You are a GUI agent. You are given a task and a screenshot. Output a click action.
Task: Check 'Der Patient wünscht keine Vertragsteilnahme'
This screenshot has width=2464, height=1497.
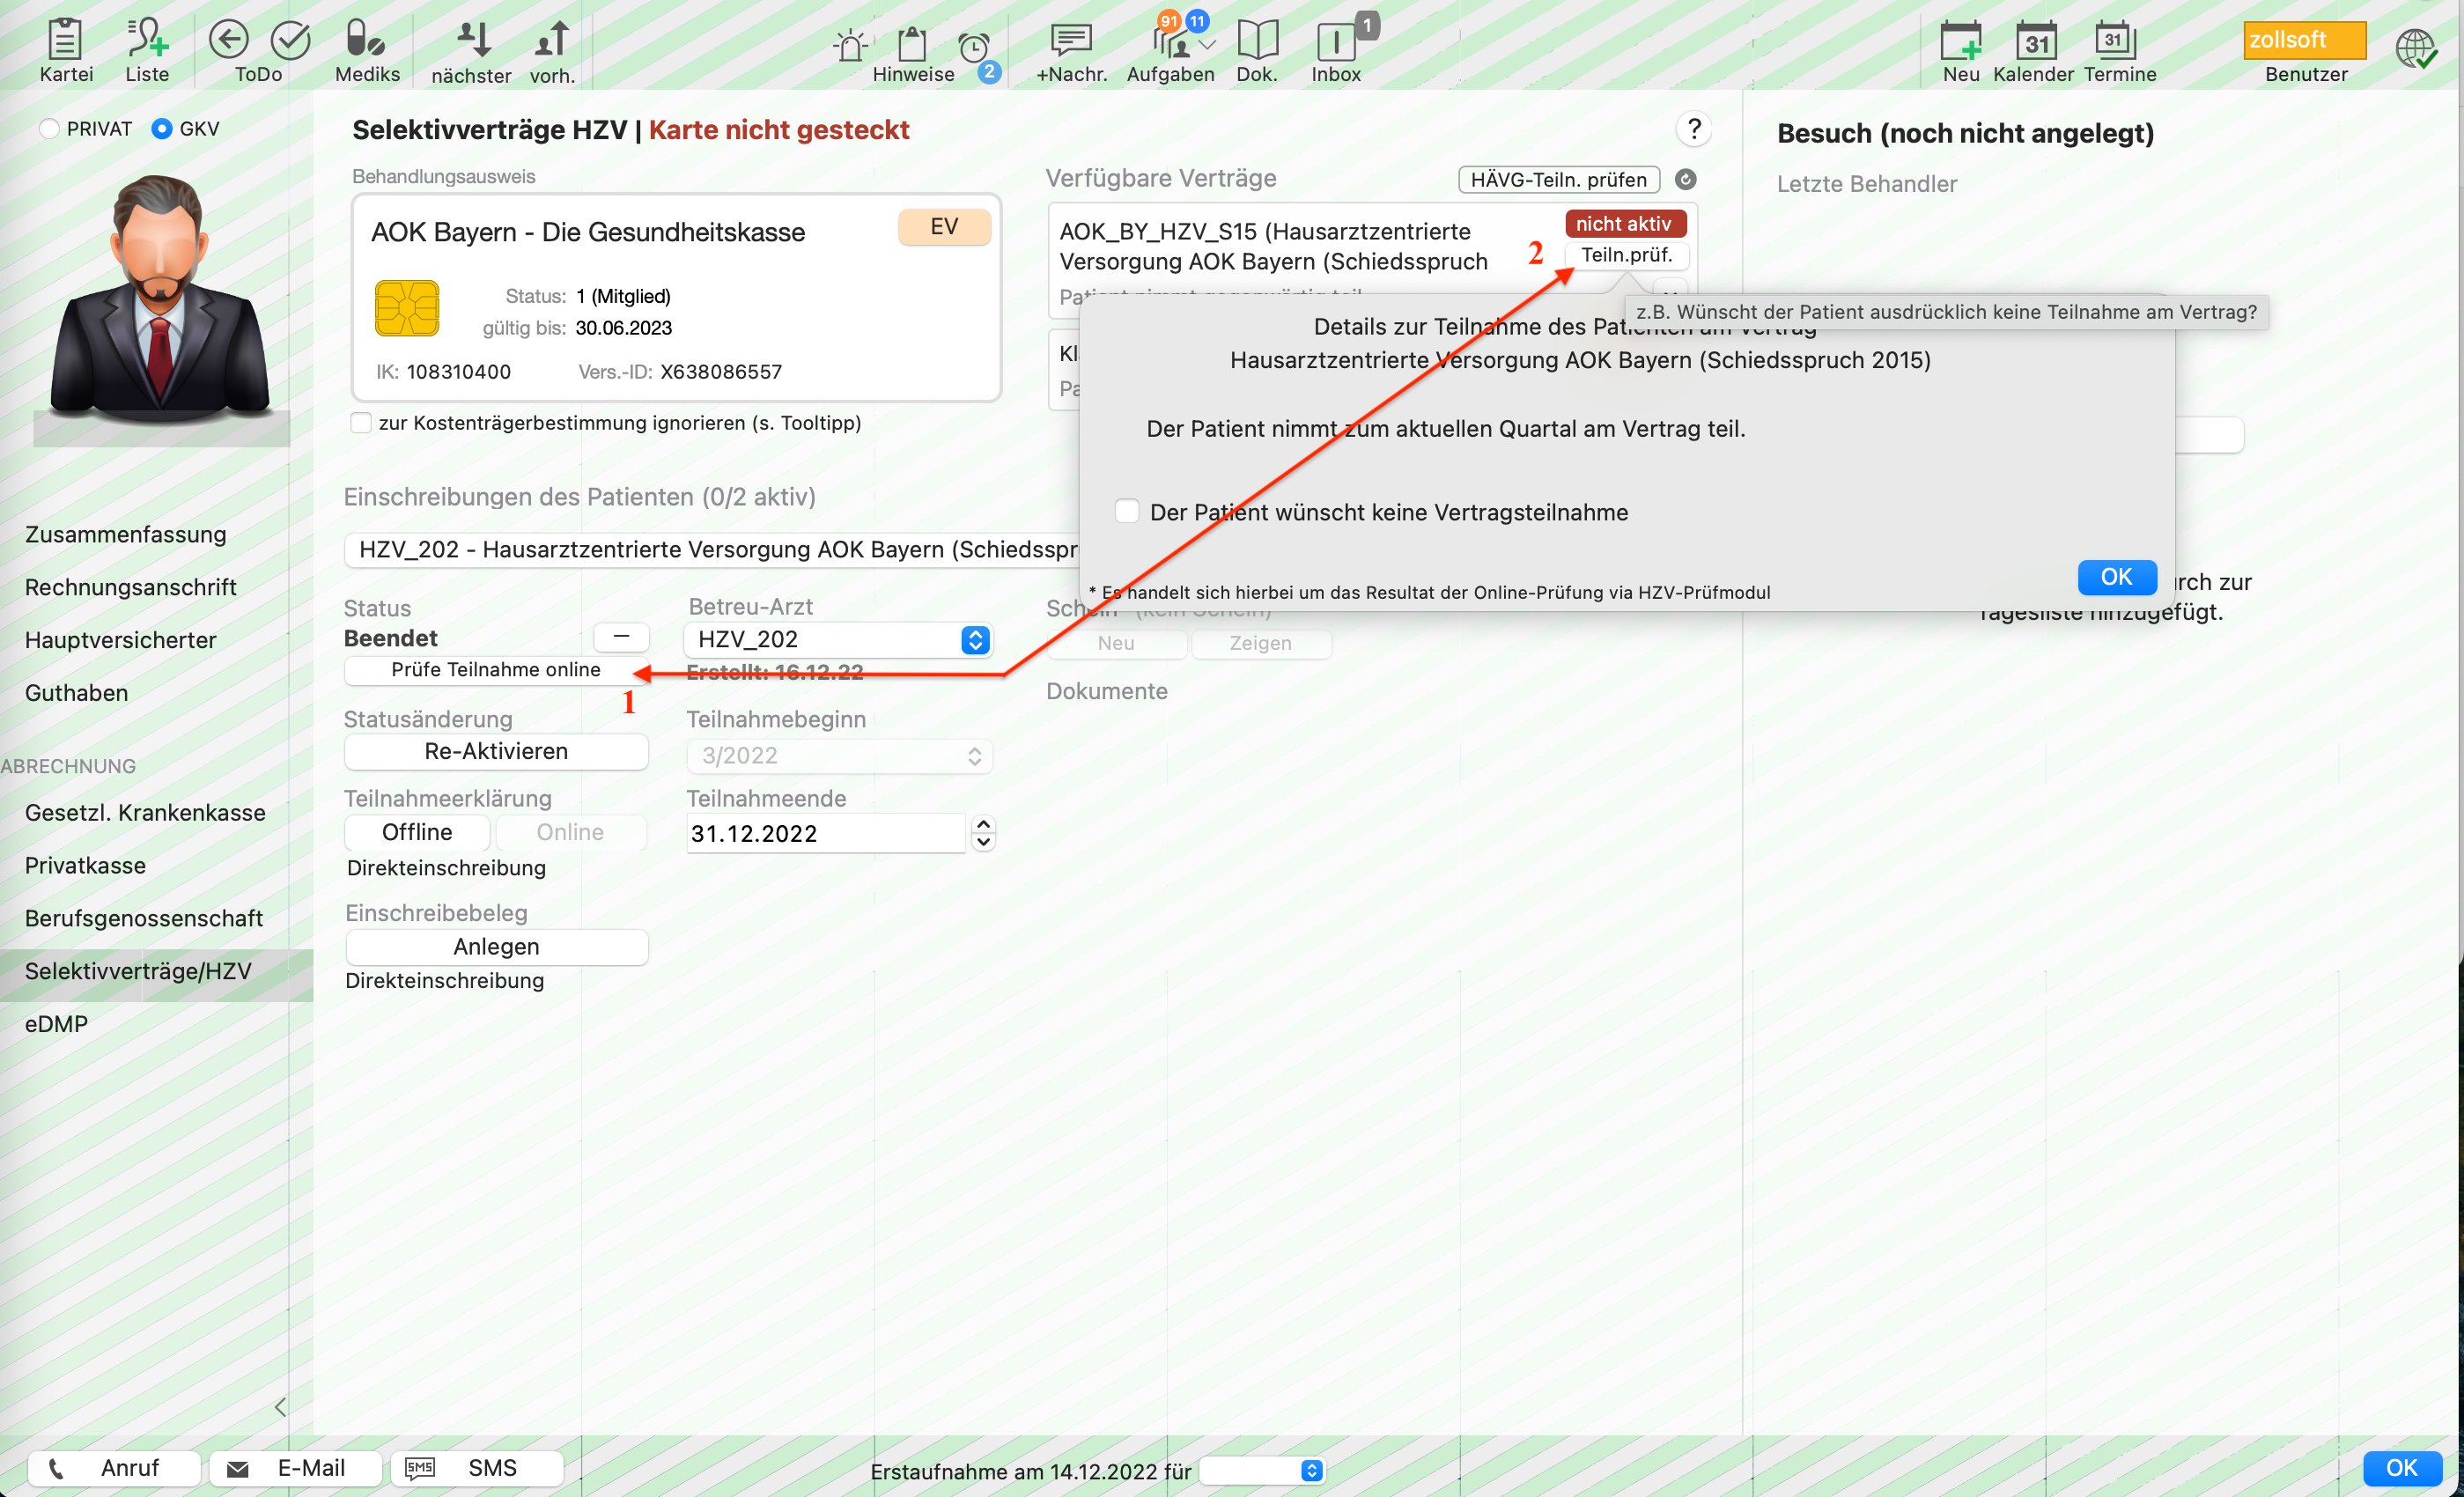[1127, 511]
